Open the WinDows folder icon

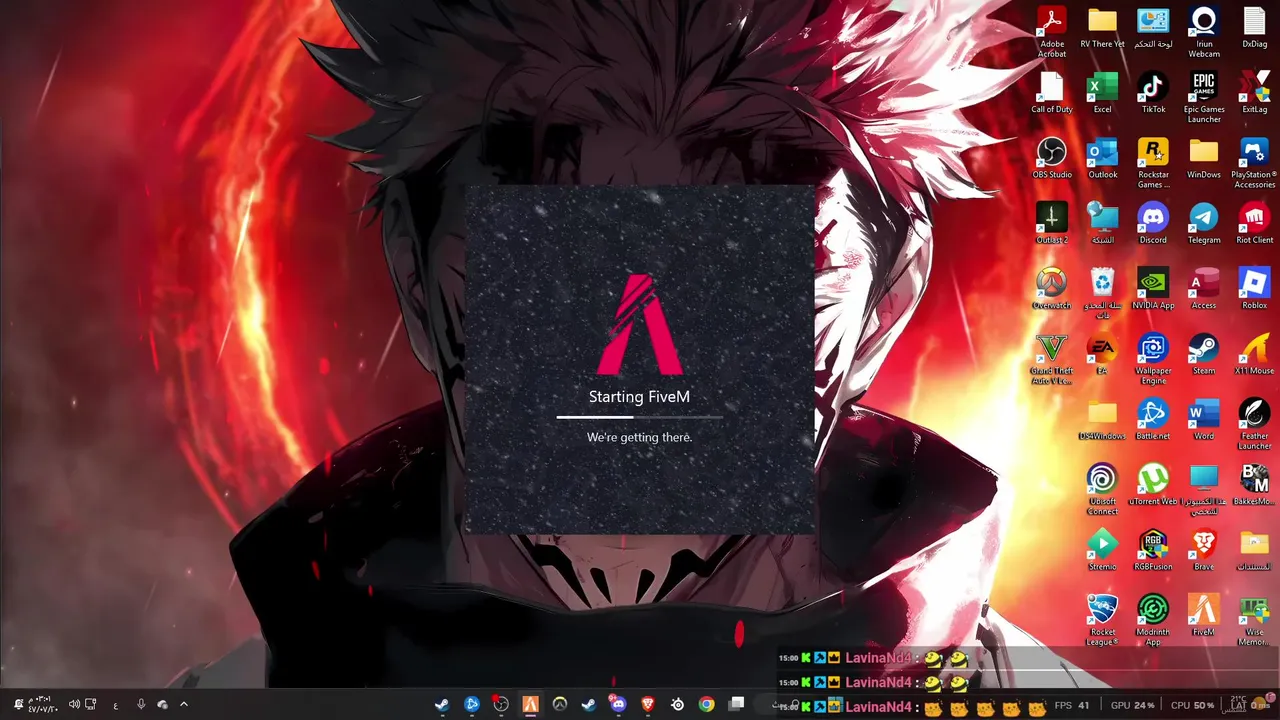point(1204,159)
